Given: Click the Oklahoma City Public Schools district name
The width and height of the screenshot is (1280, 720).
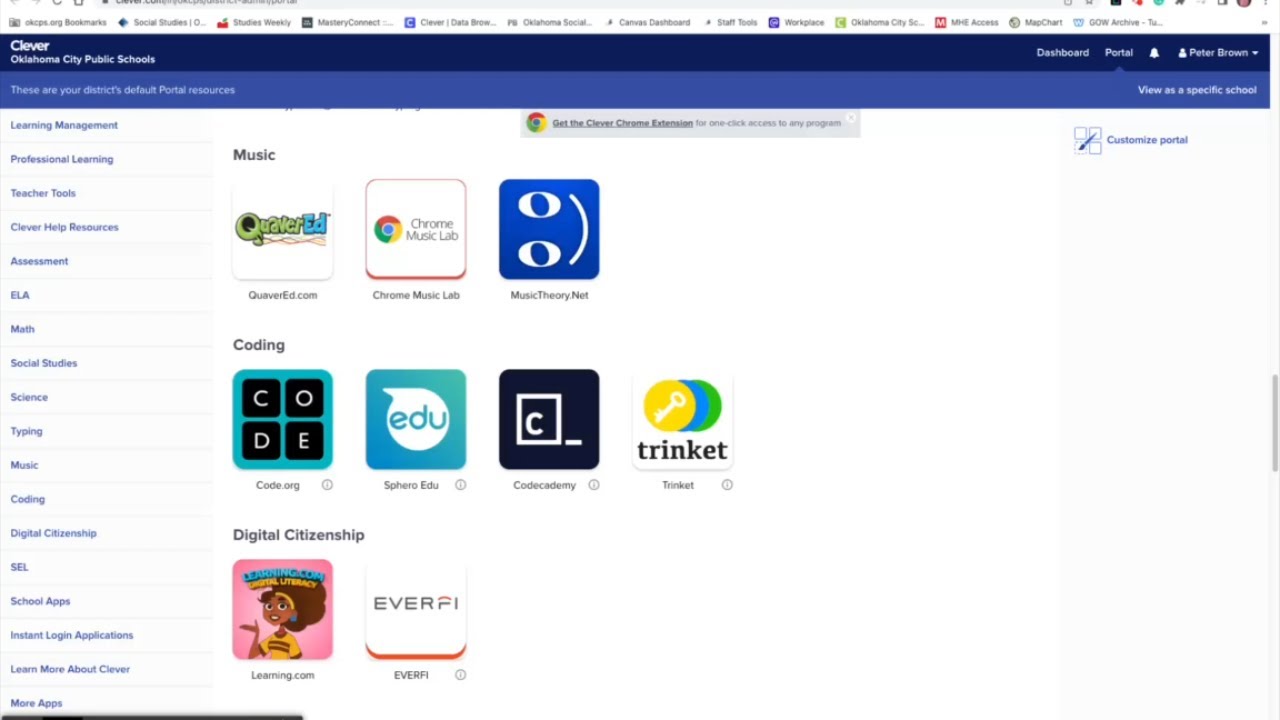Looking at the screenshot, I should pyautogui.click(x=82, y=59).
